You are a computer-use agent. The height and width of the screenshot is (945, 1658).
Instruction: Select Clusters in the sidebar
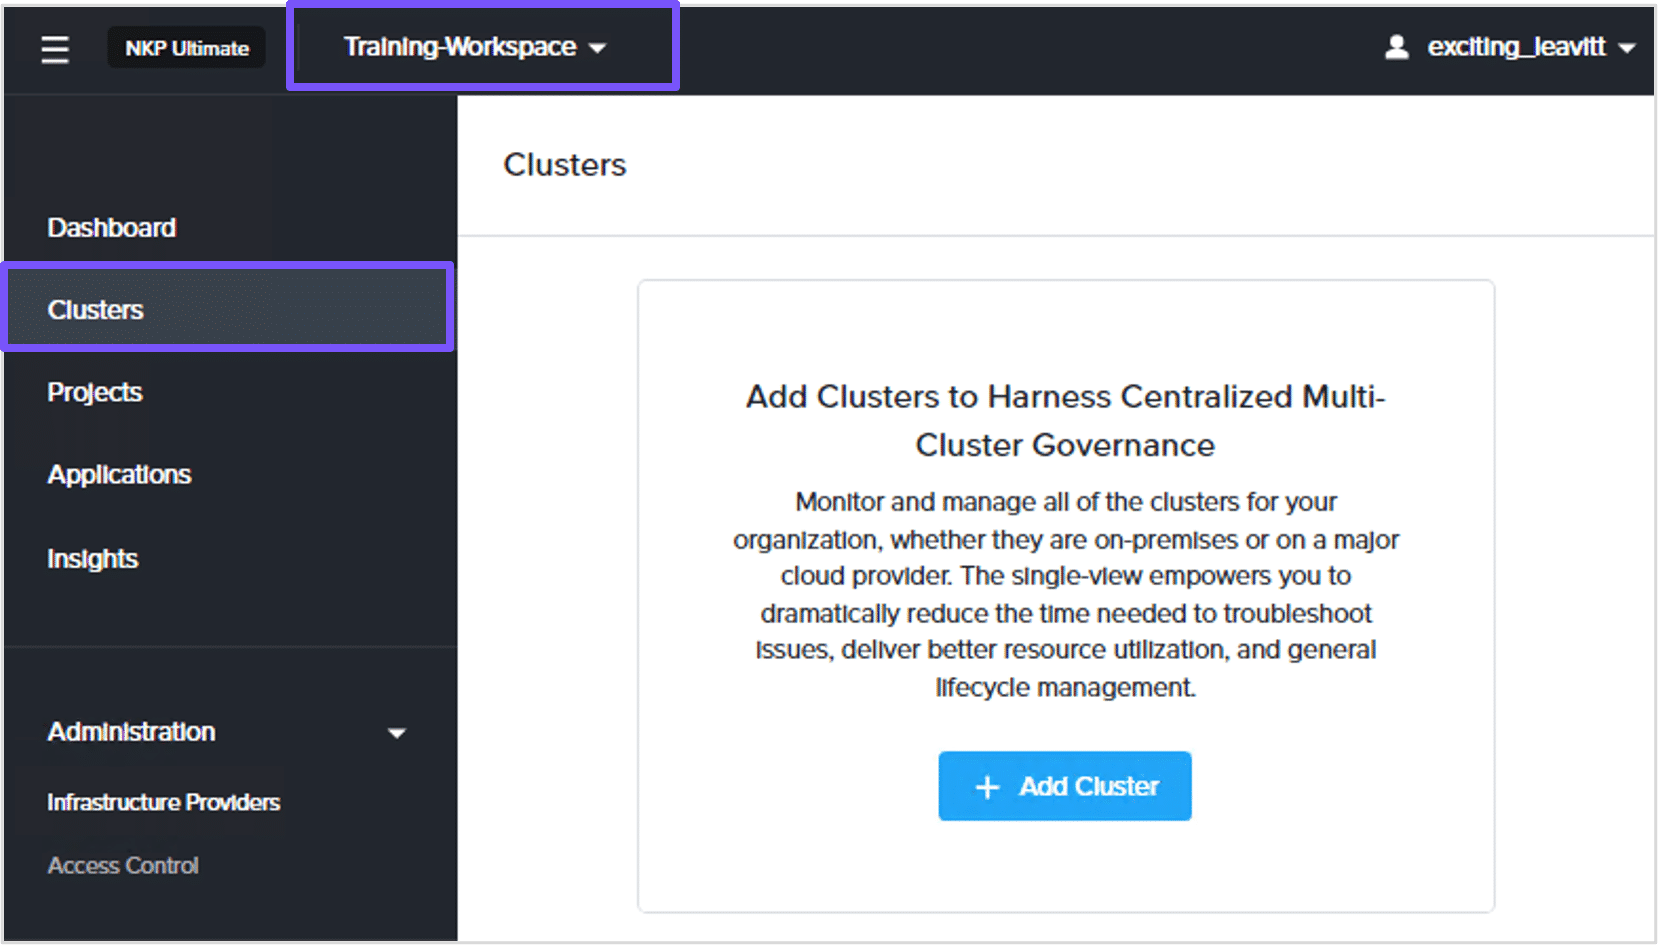tap(96, 310)
